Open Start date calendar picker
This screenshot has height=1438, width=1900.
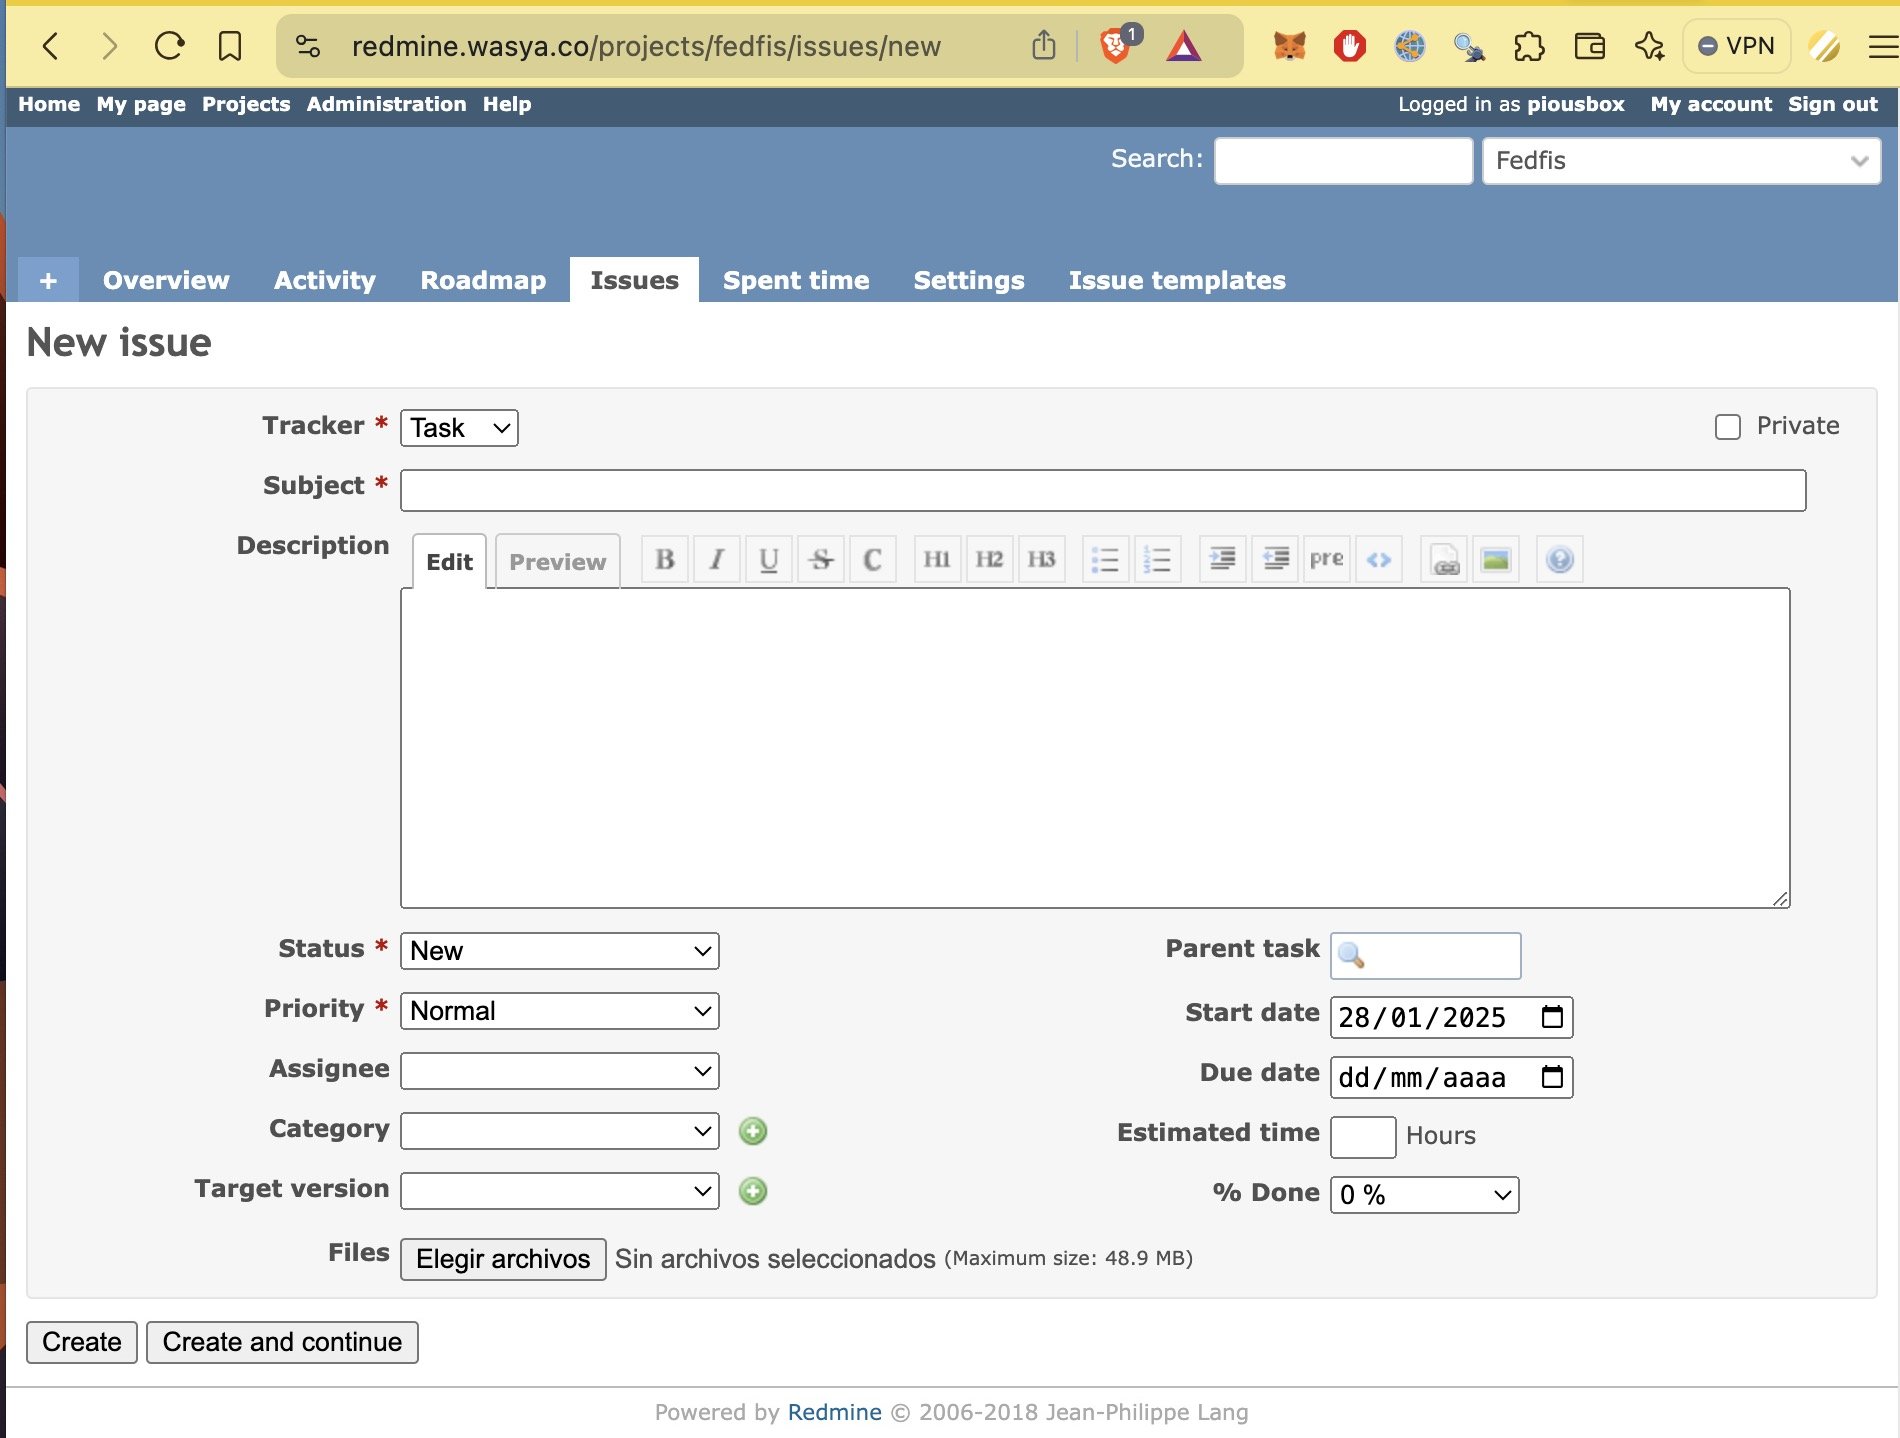point(1552,1017)
